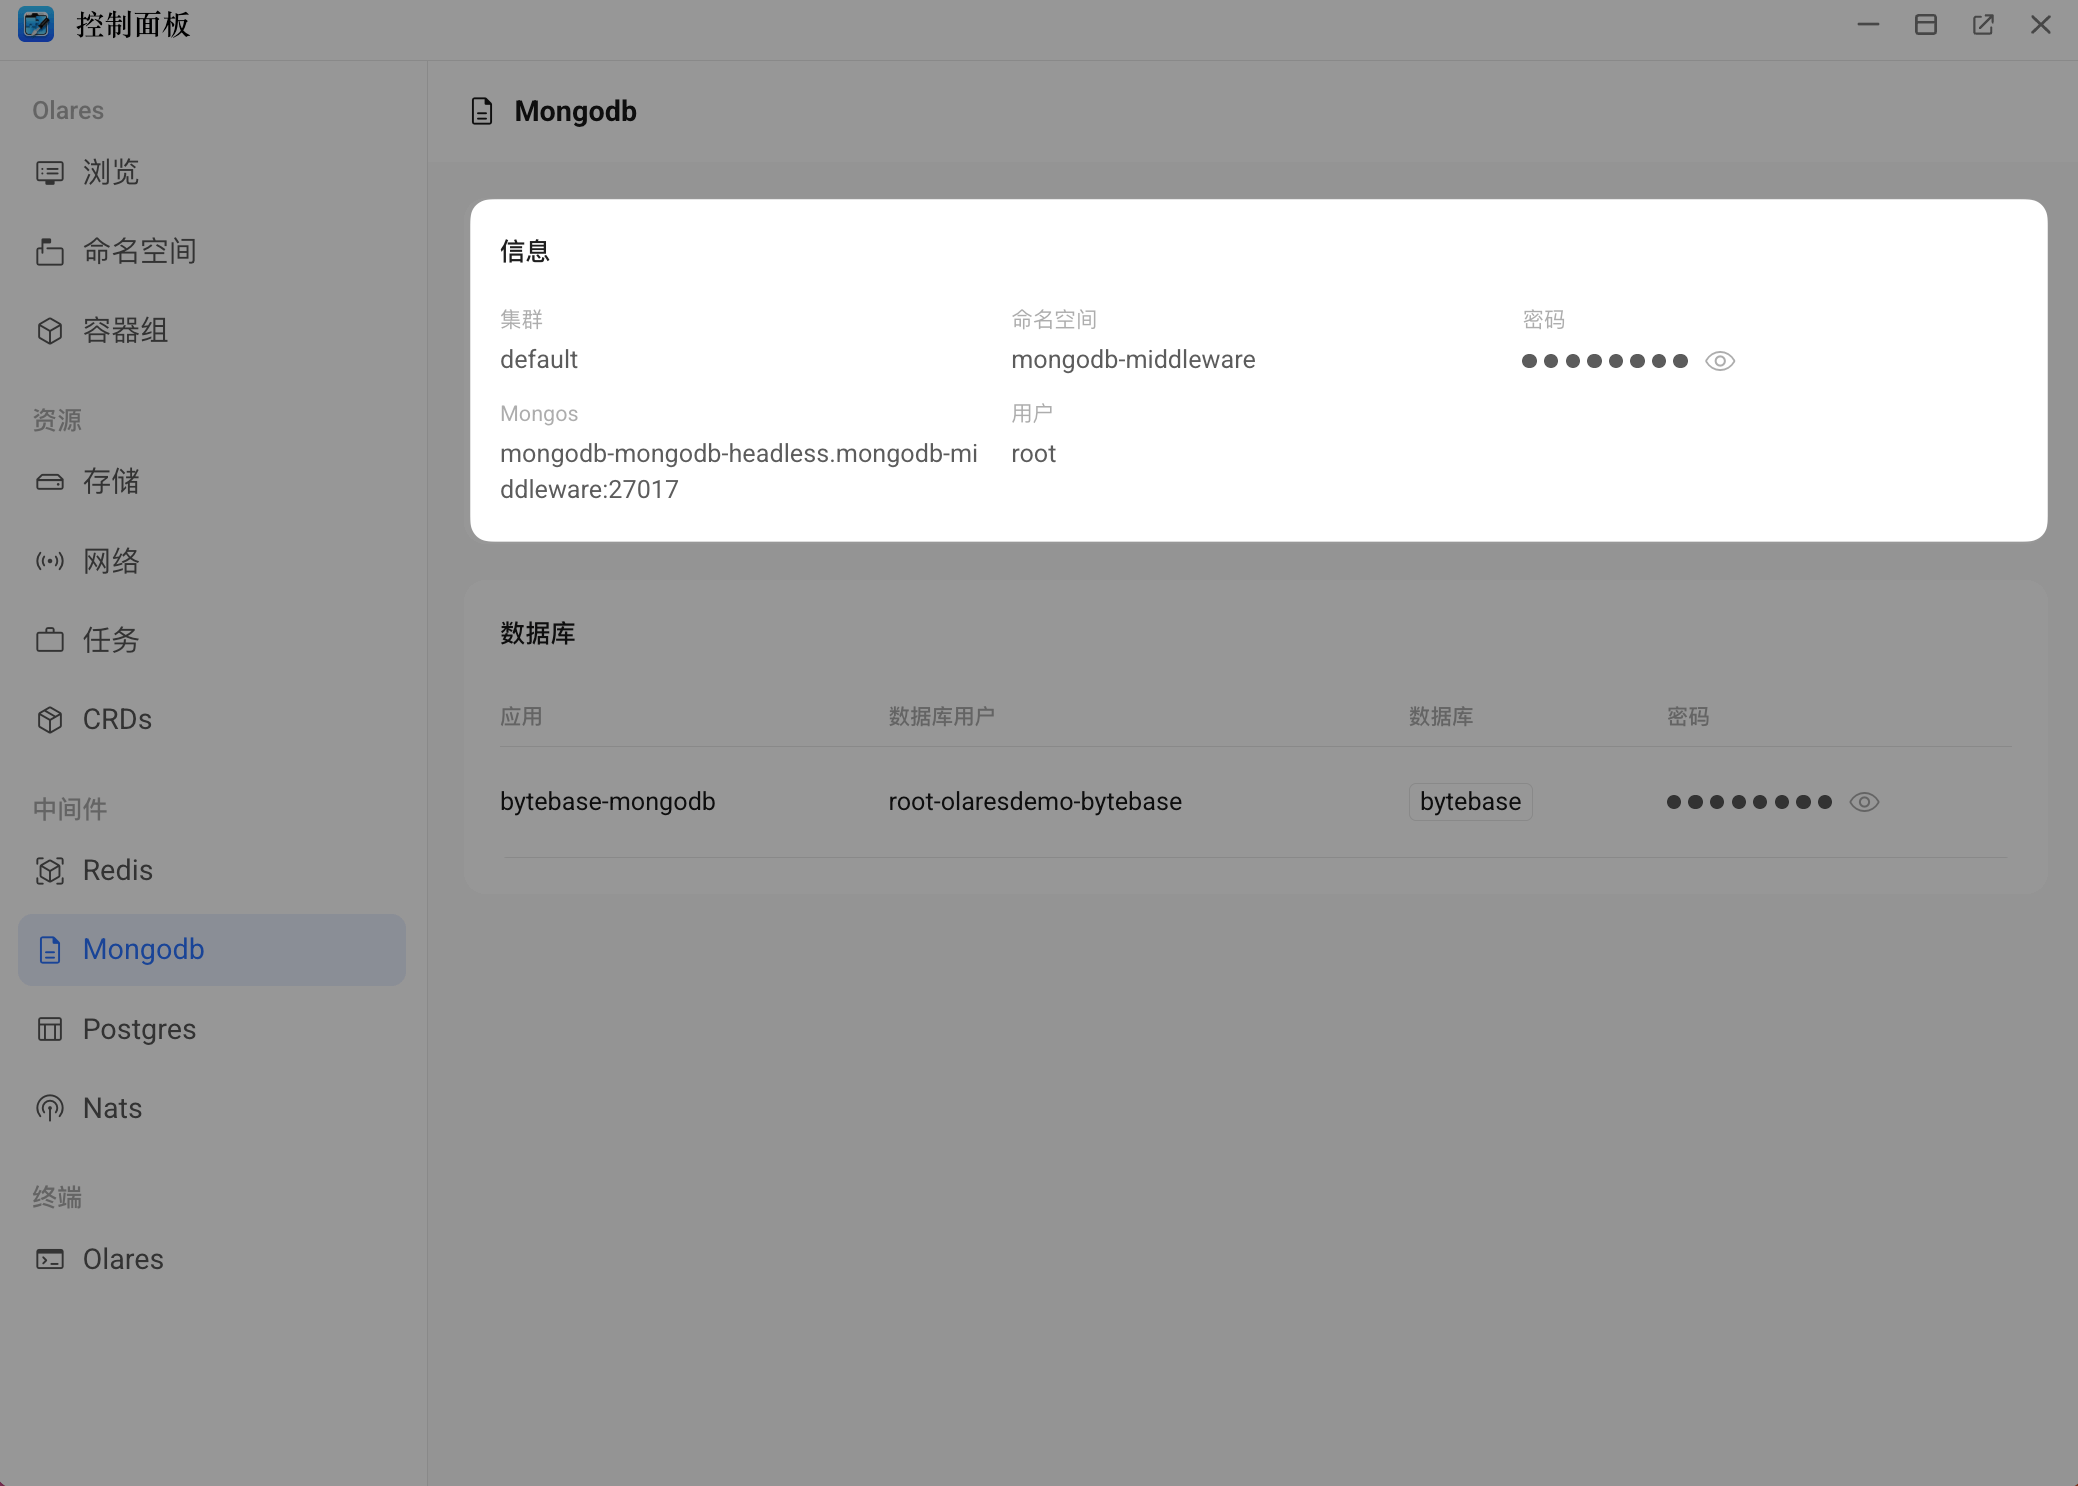
Task: Open the Nats middleware panel
Action: (111, 1107)
